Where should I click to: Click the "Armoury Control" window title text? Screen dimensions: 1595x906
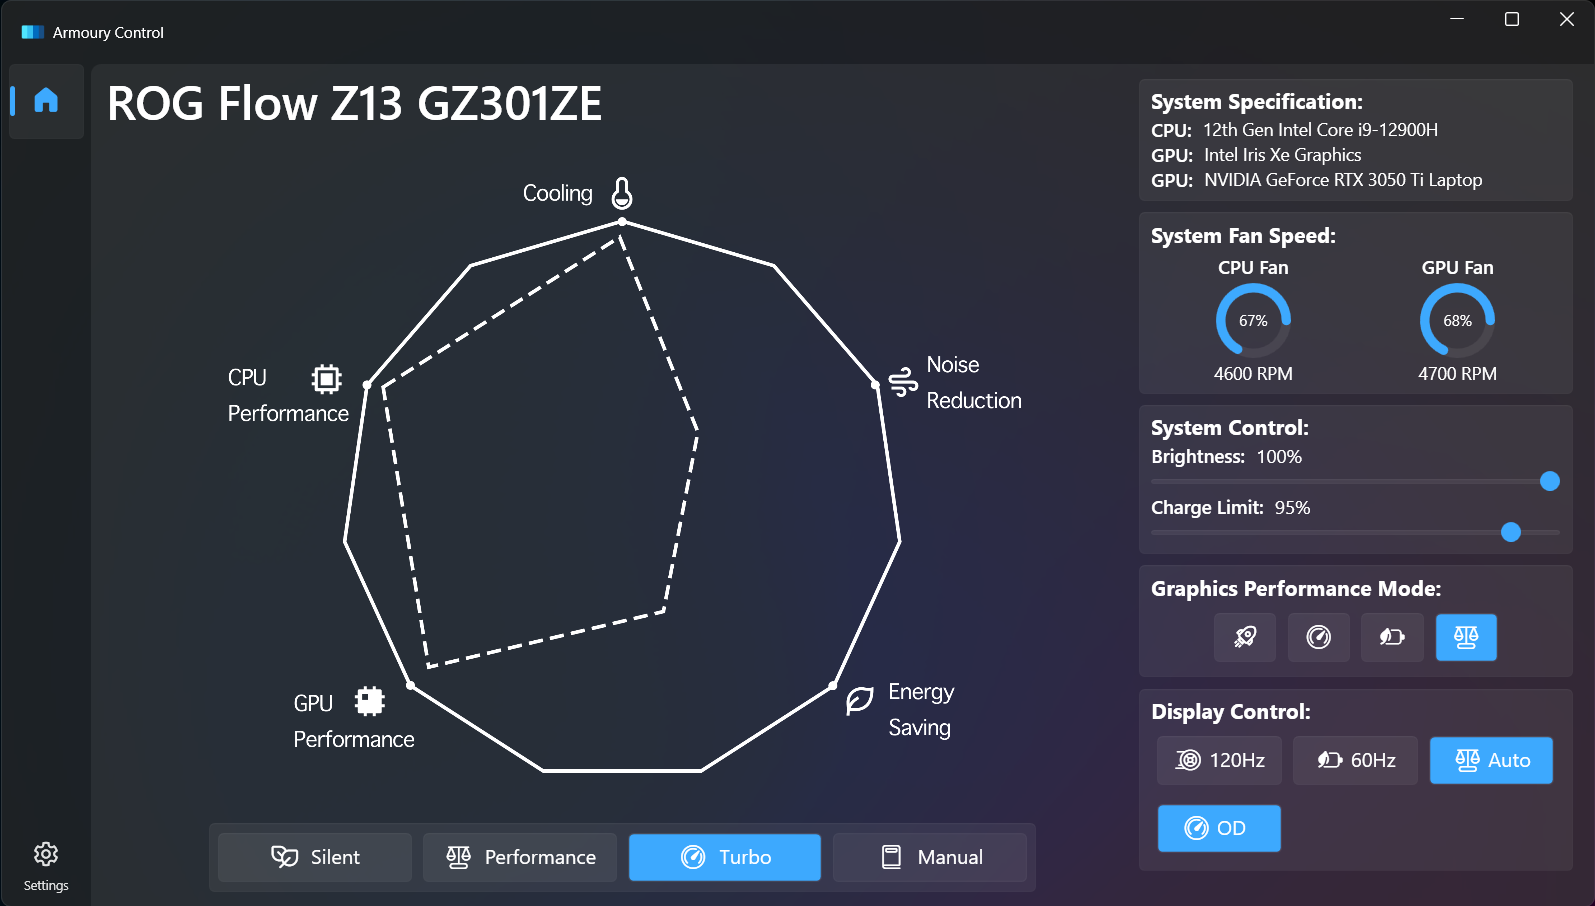point(108,33)
